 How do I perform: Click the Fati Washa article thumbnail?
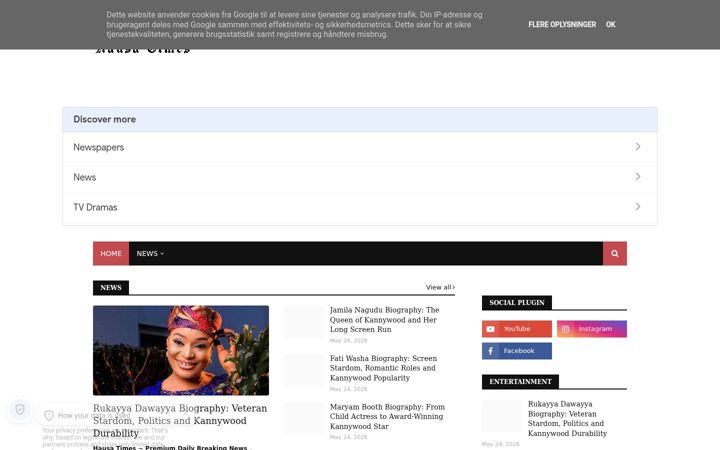[304, 370]
